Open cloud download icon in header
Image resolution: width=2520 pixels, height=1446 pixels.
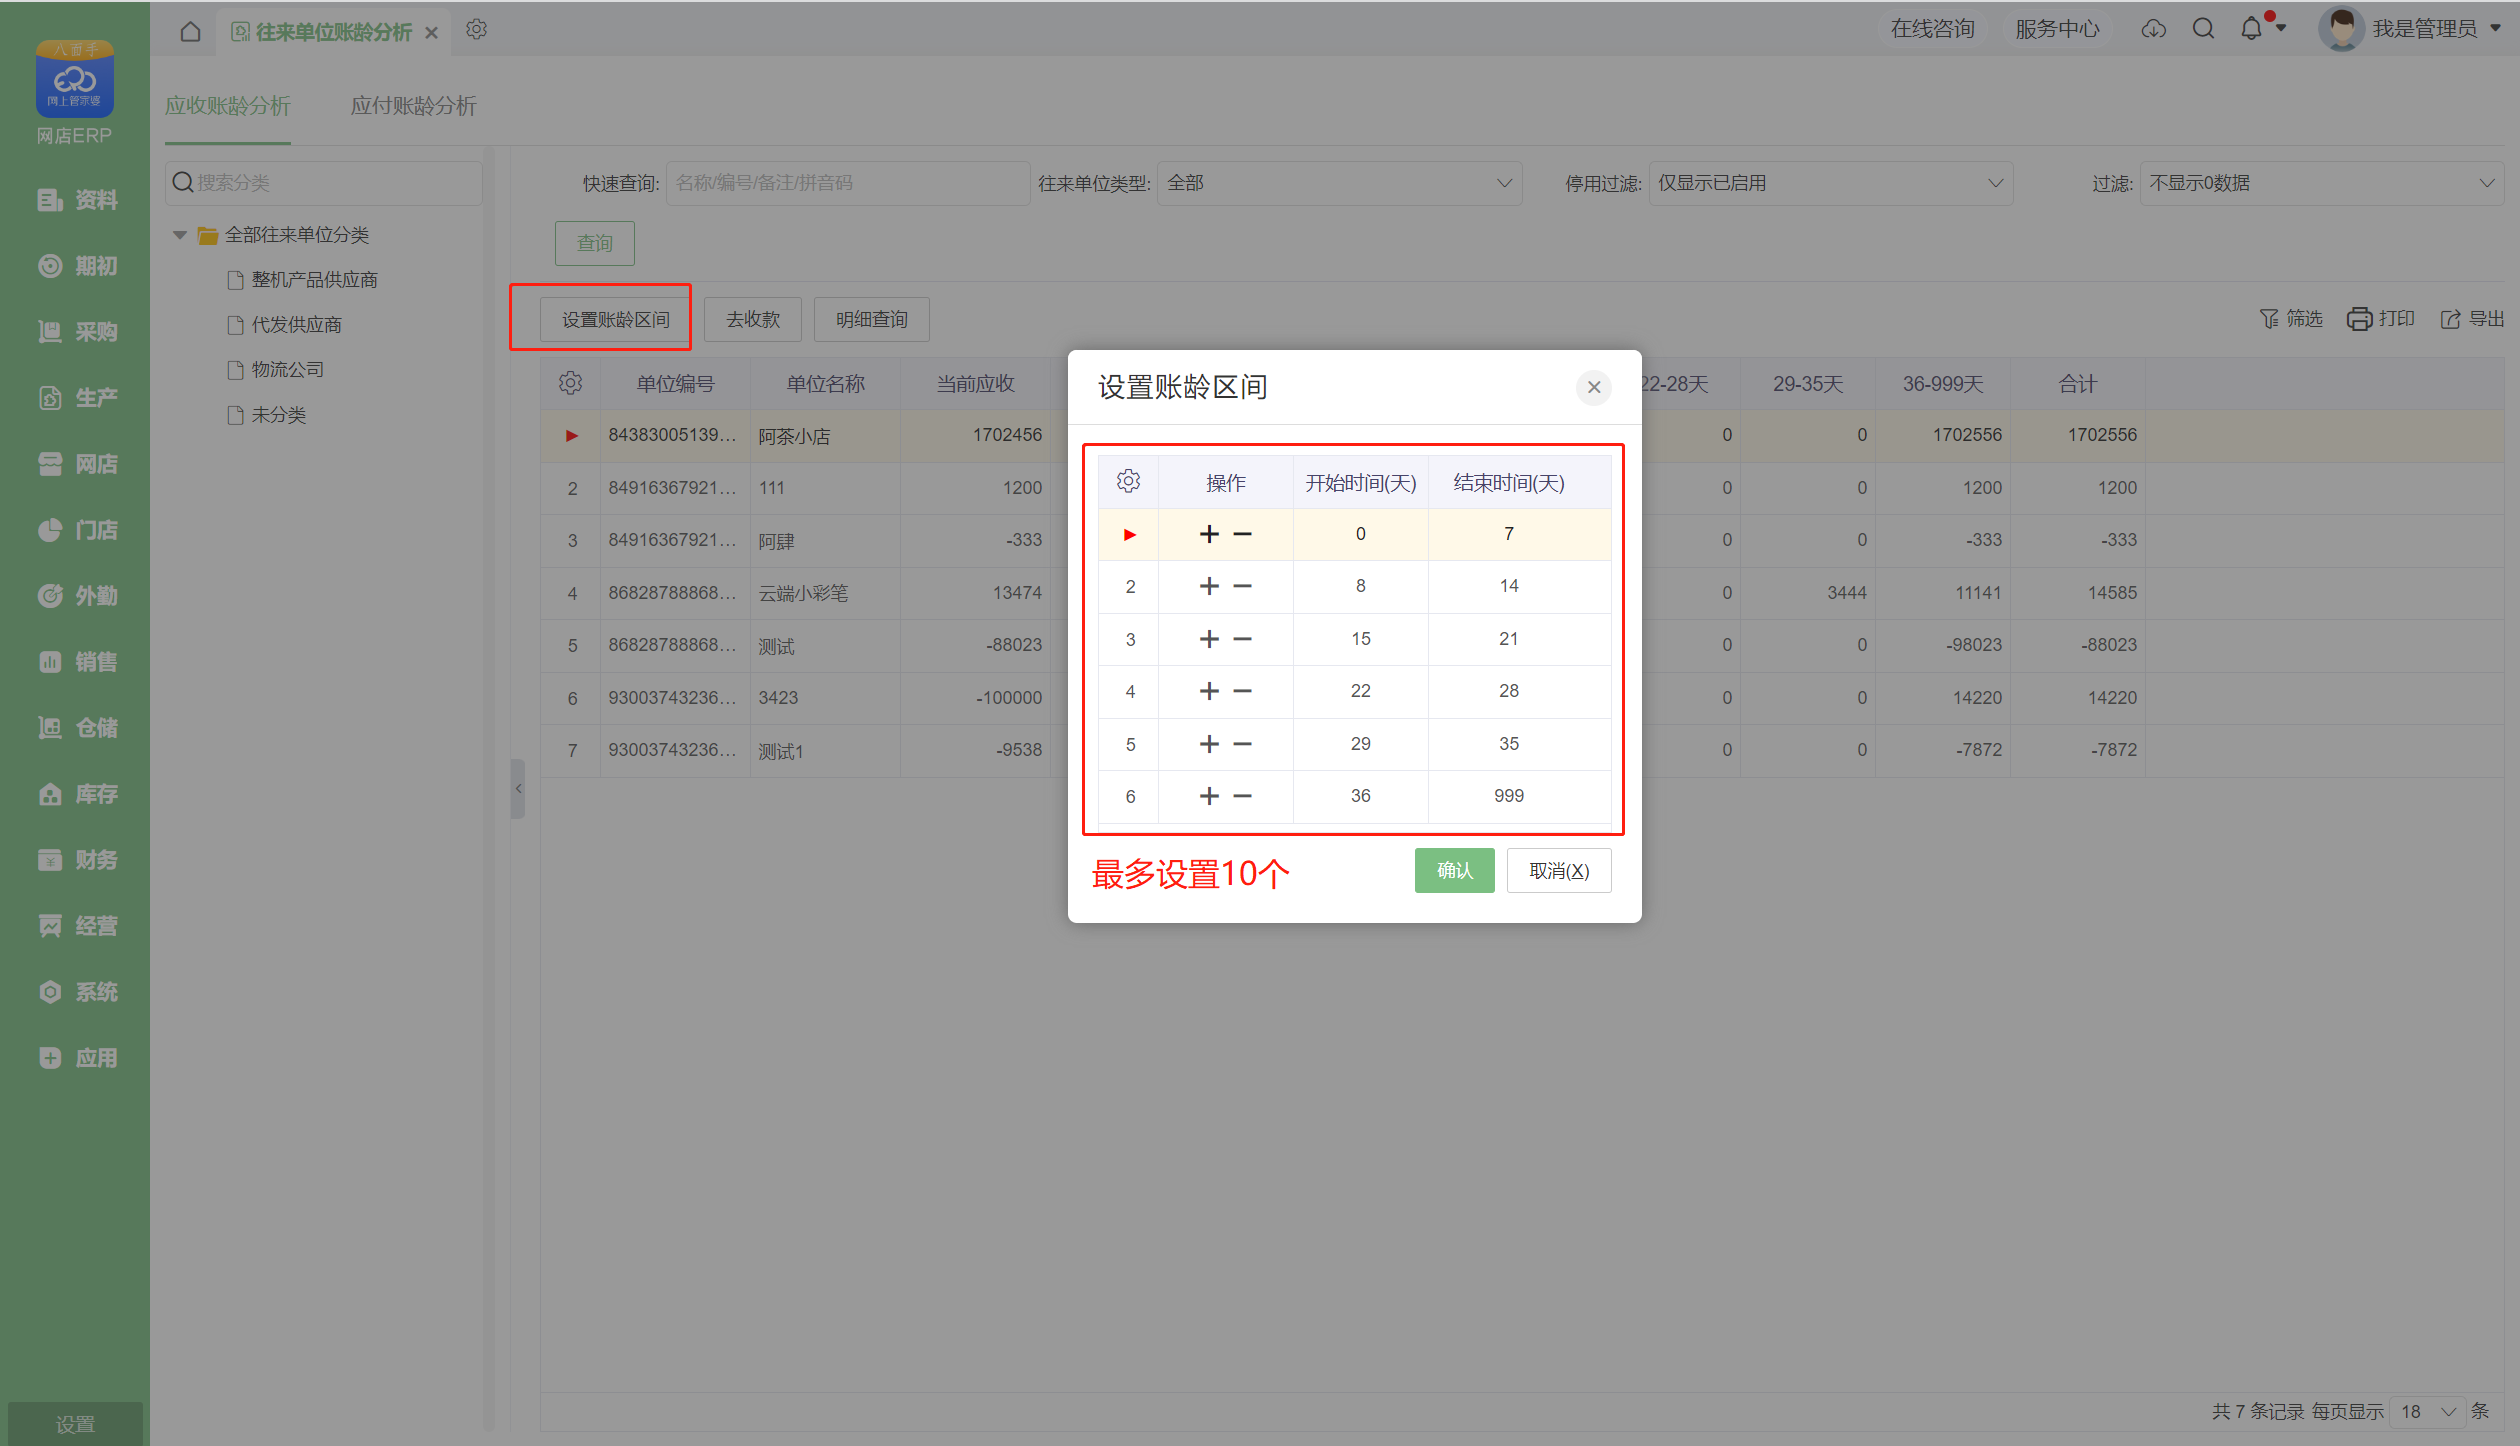[x=2153, y=29]
